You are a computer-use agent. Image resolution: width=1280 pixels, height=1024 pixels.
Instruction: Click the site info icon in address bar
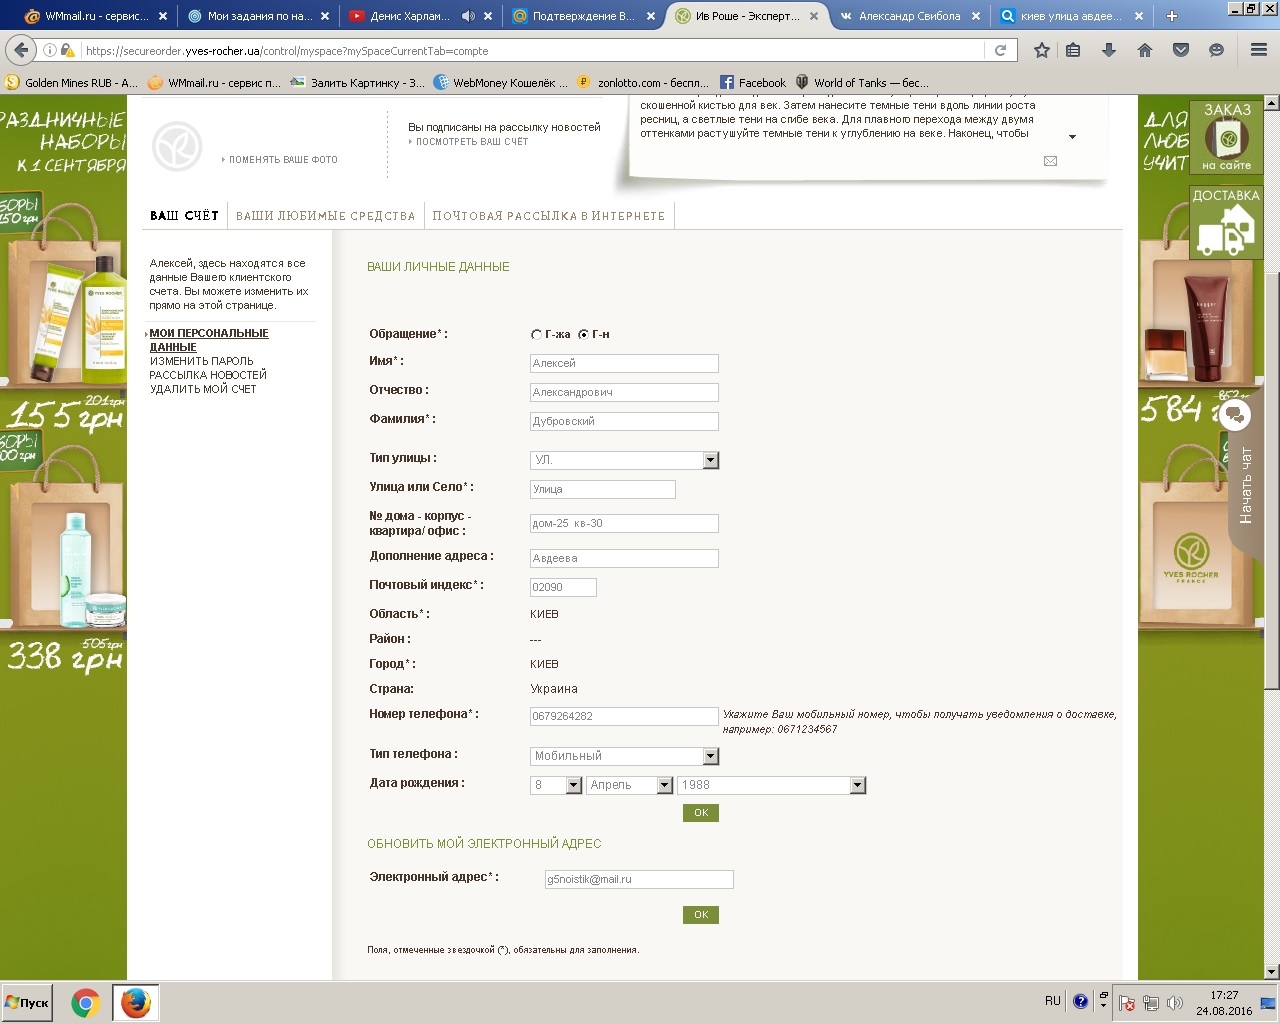coord(50,50)
